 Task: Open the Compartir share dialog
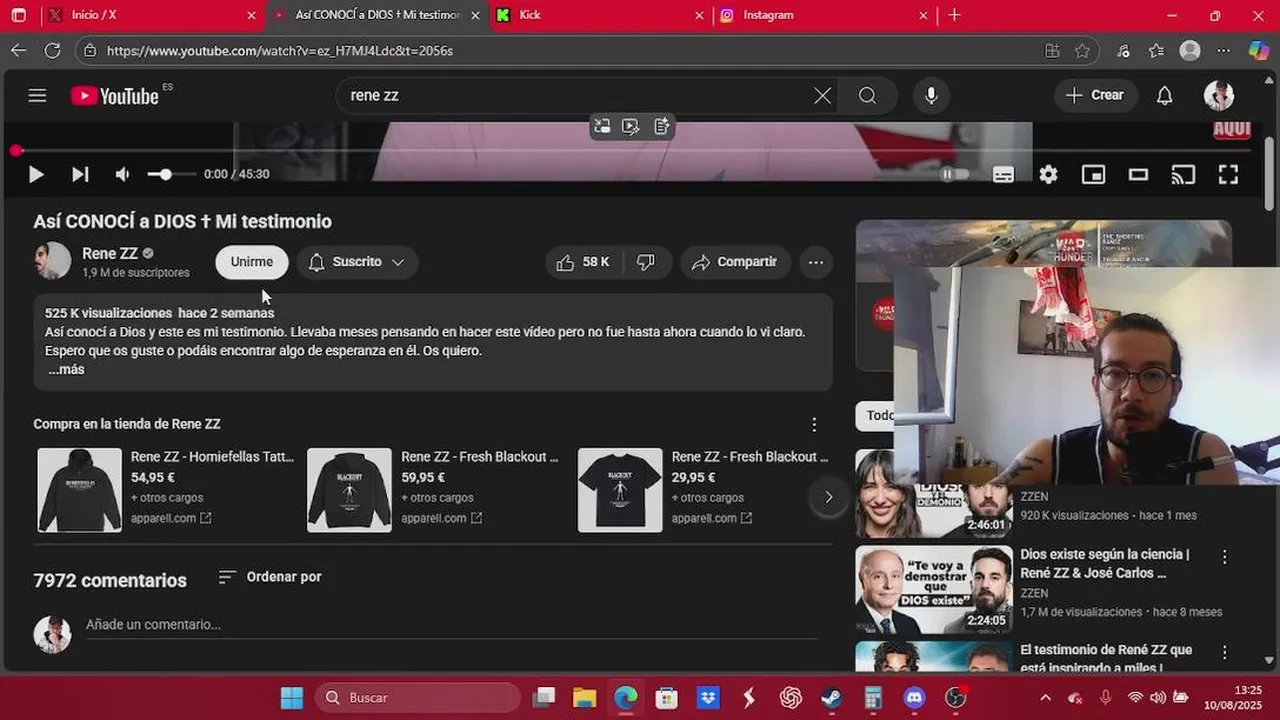[x=735, y=262]
